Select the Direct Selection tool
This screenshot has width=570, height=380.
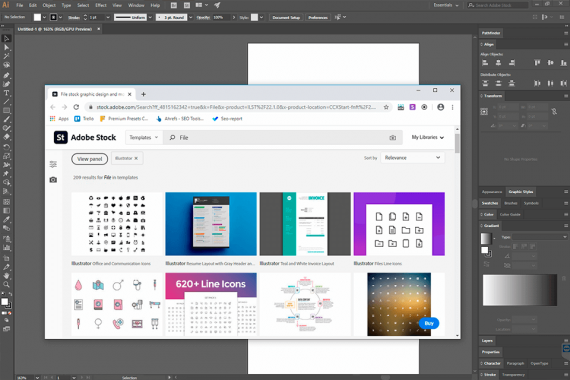pos(6,48)
